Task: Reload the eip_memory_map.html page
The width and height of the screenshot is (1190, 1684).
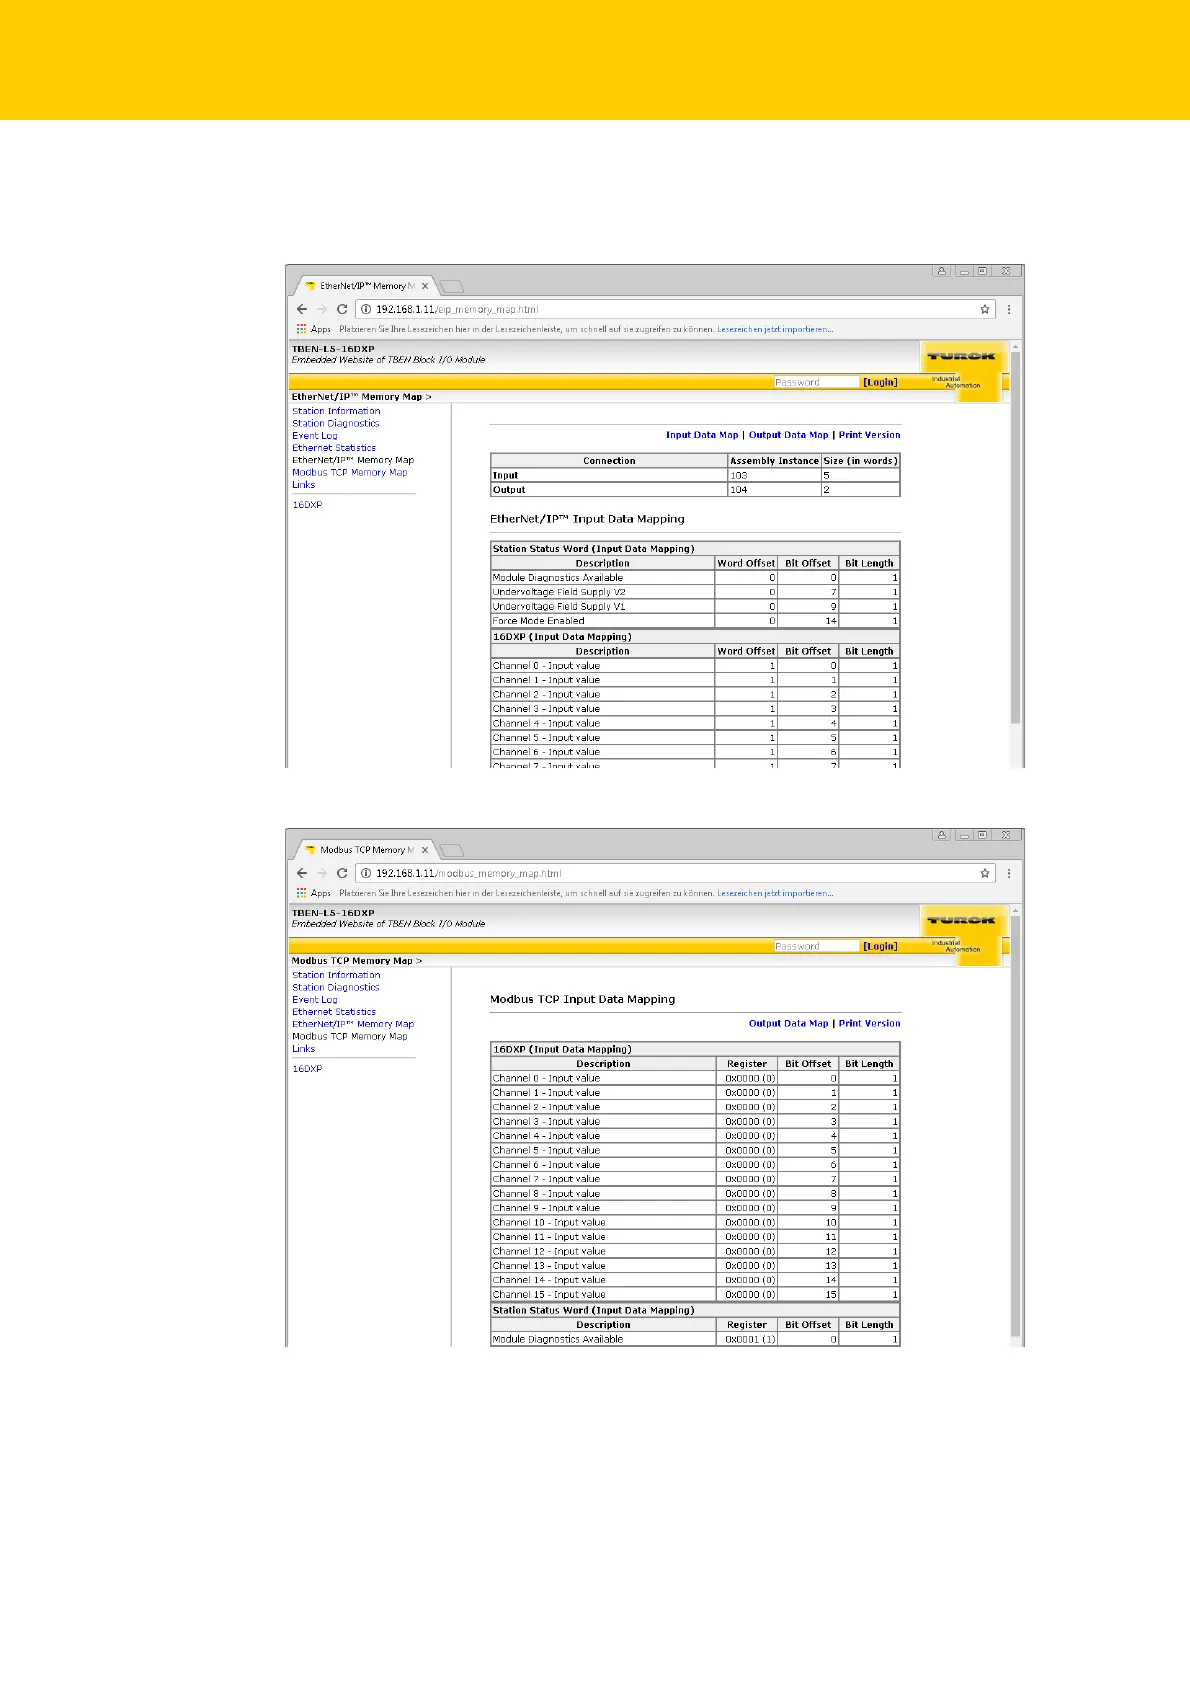Action: 342,309
